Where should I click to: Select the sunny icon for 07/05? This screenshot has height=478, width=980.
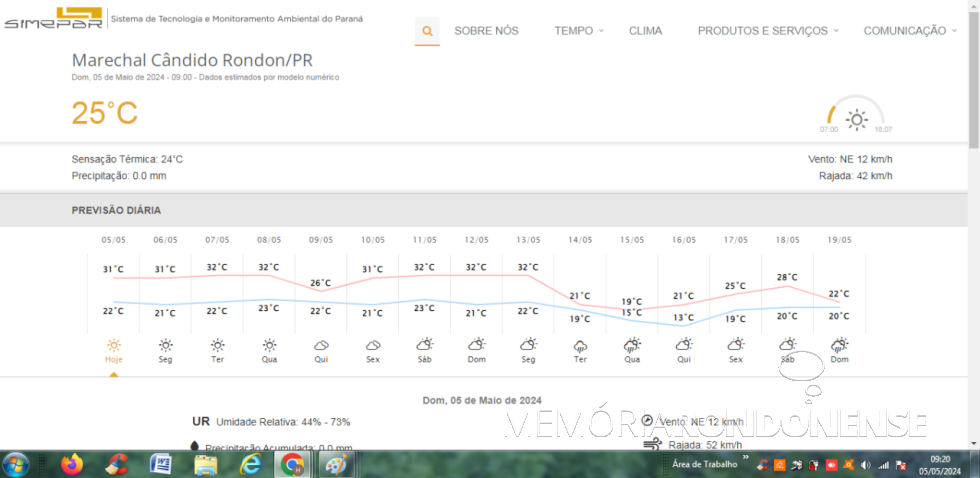click(218, 345)
